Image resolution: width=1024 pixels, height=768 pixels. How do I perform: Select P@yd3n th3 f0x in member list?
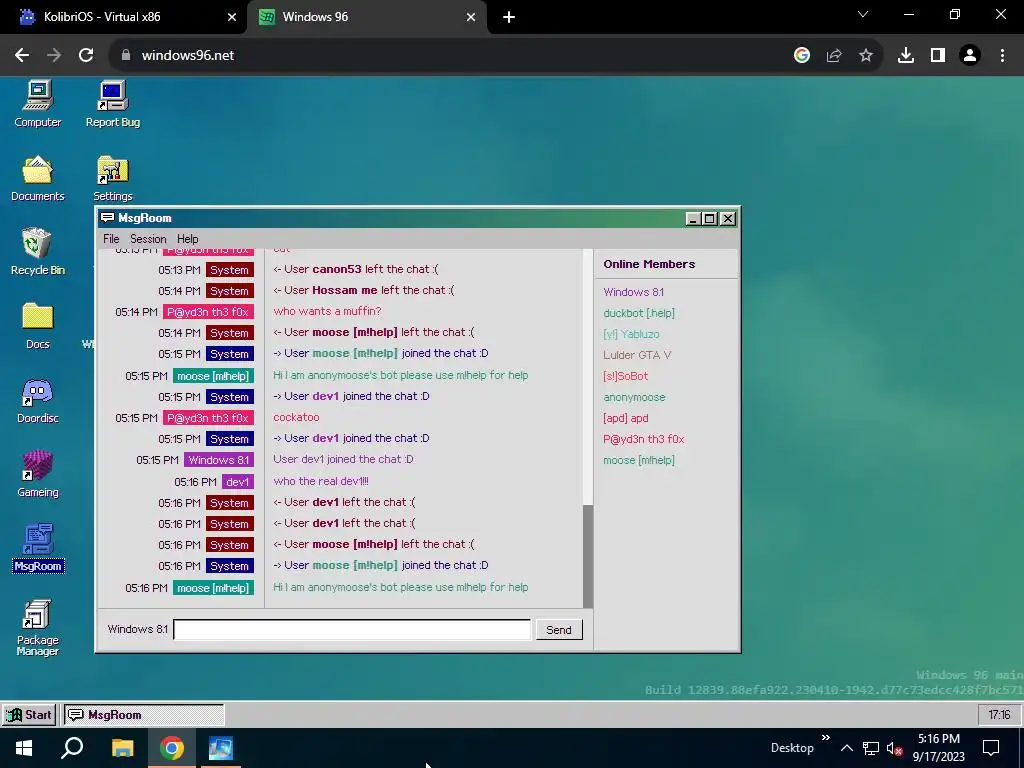643,439
